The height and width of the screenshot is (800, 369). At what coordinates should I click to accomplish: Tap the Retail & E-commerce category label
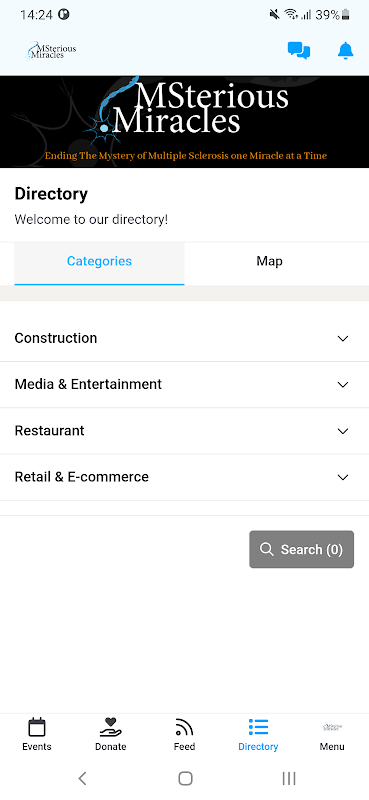pyautogui.click(x=82, y=477)
